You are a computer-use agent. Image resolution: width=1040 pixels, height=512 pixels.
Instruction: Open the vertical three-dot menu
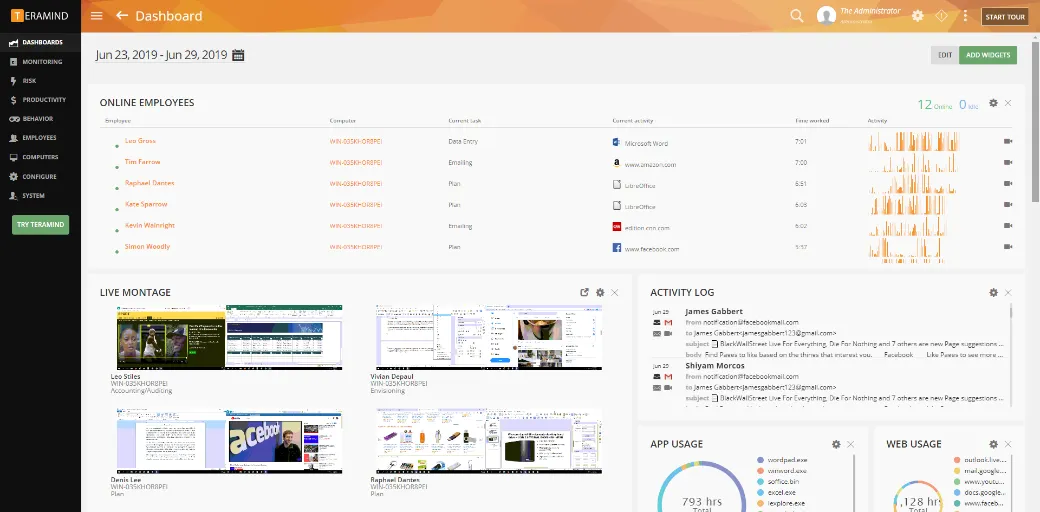tap(965, 16)
